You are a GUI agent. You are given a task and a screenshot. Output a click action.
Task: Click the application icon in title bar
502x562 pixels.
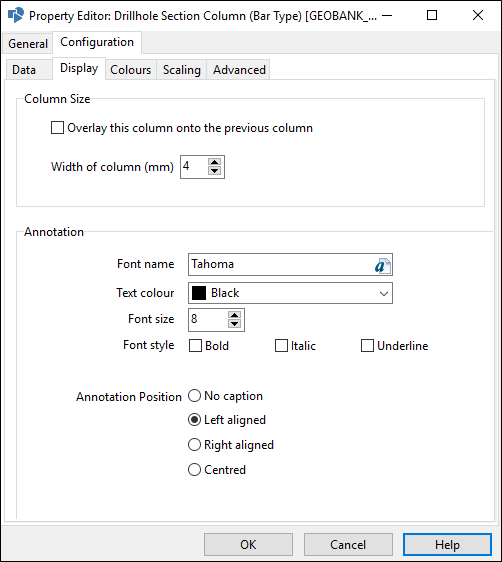point(15,15)
